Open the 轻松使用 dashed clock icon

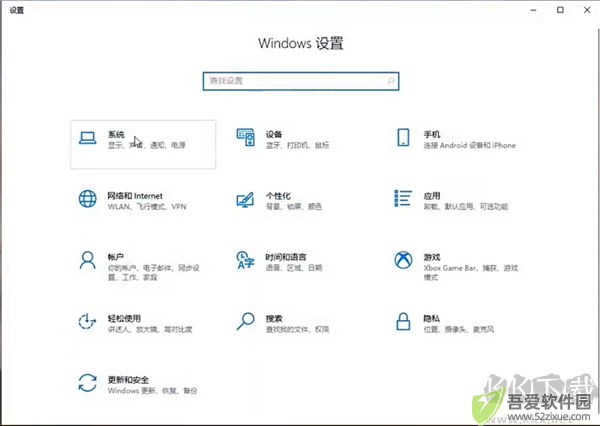coord(87,322)
